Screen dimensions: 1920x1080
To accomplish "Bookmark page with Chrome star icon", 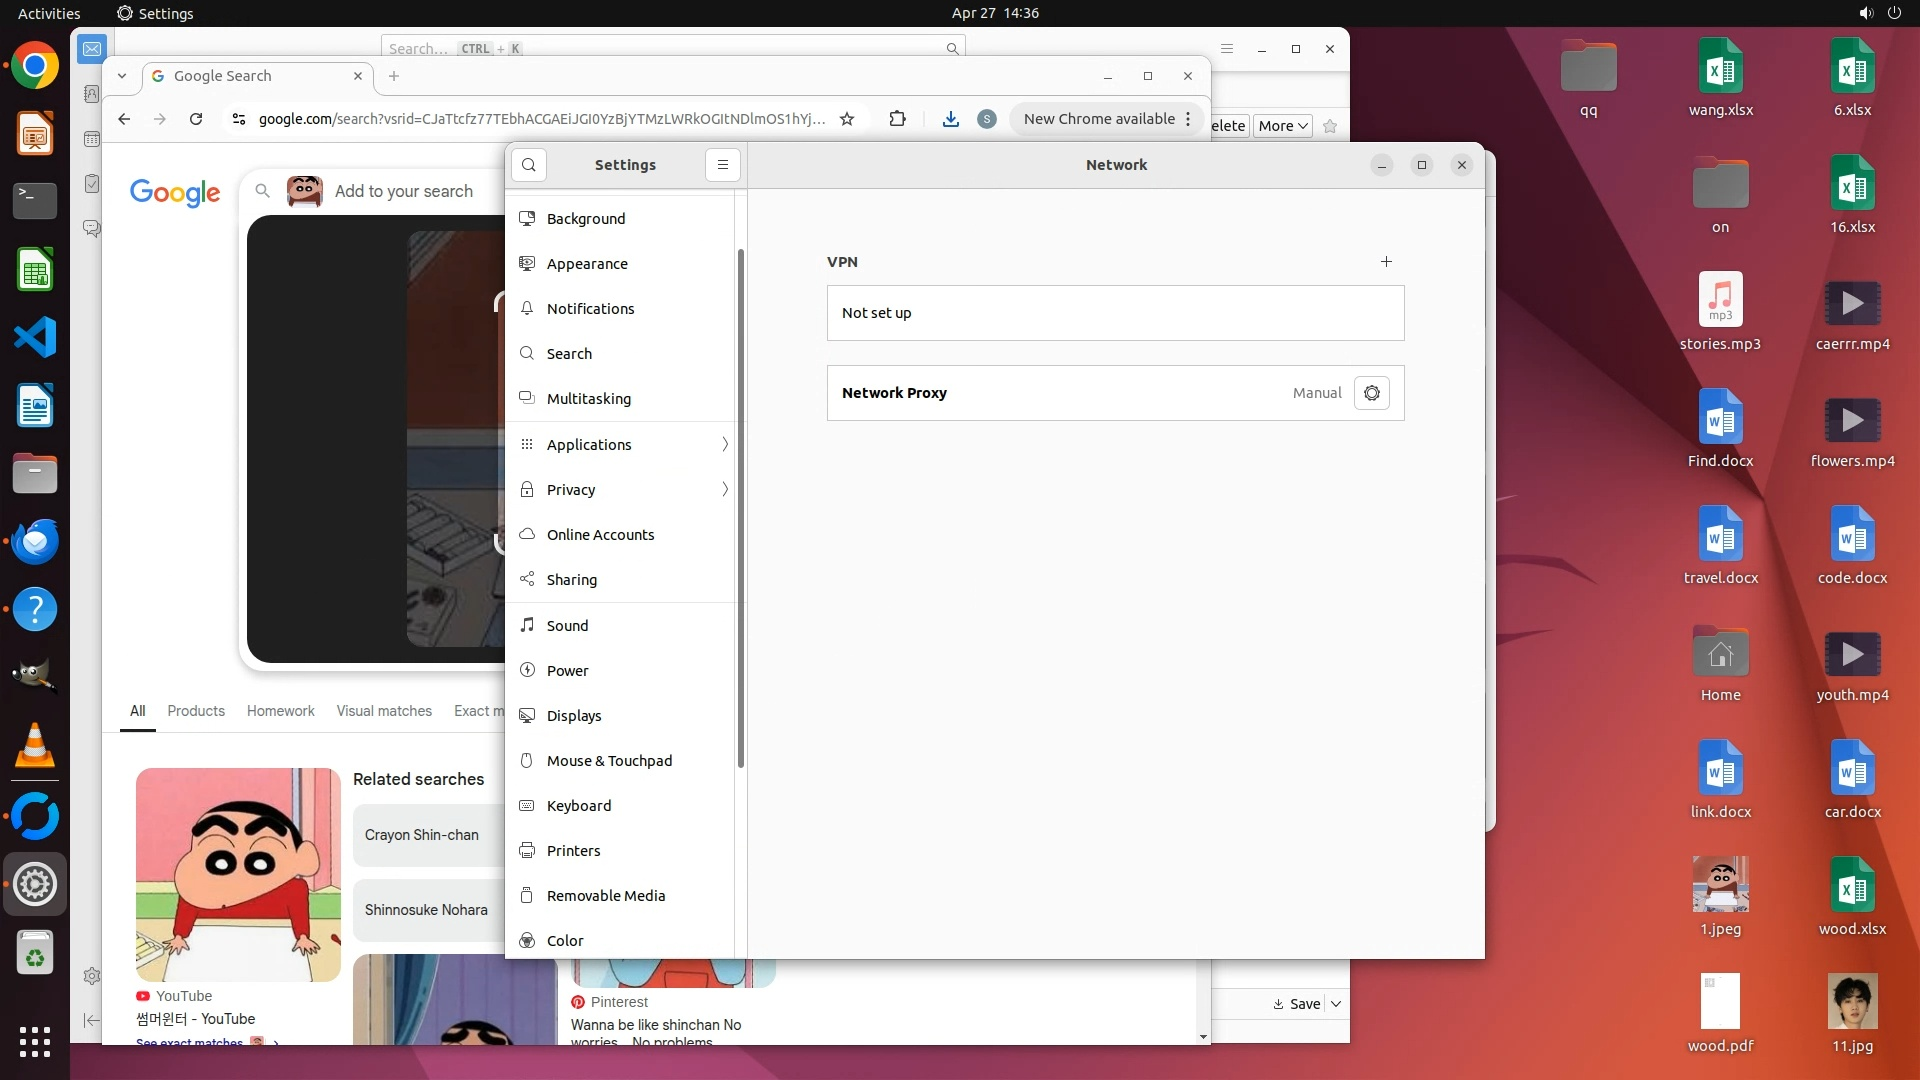I will [847, 119].
